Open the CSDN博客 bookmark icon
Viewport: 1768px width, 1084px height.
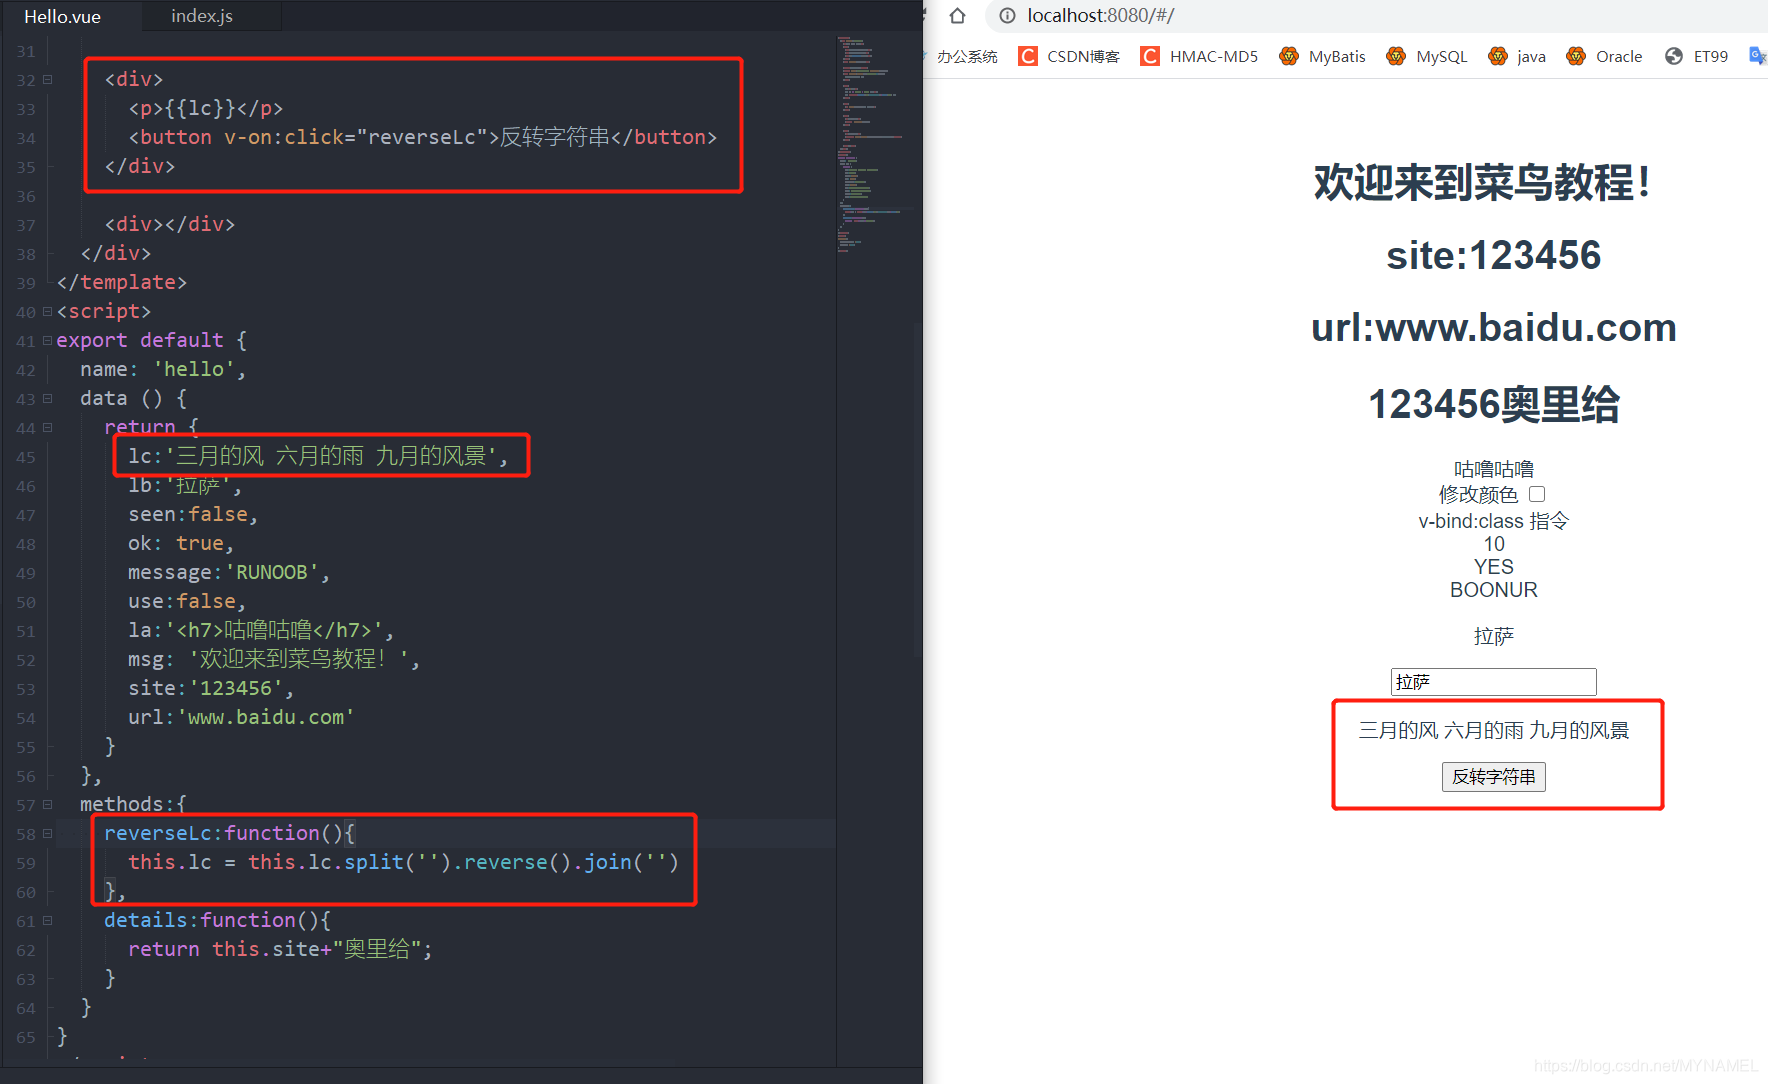click(x=1027, y=56)
